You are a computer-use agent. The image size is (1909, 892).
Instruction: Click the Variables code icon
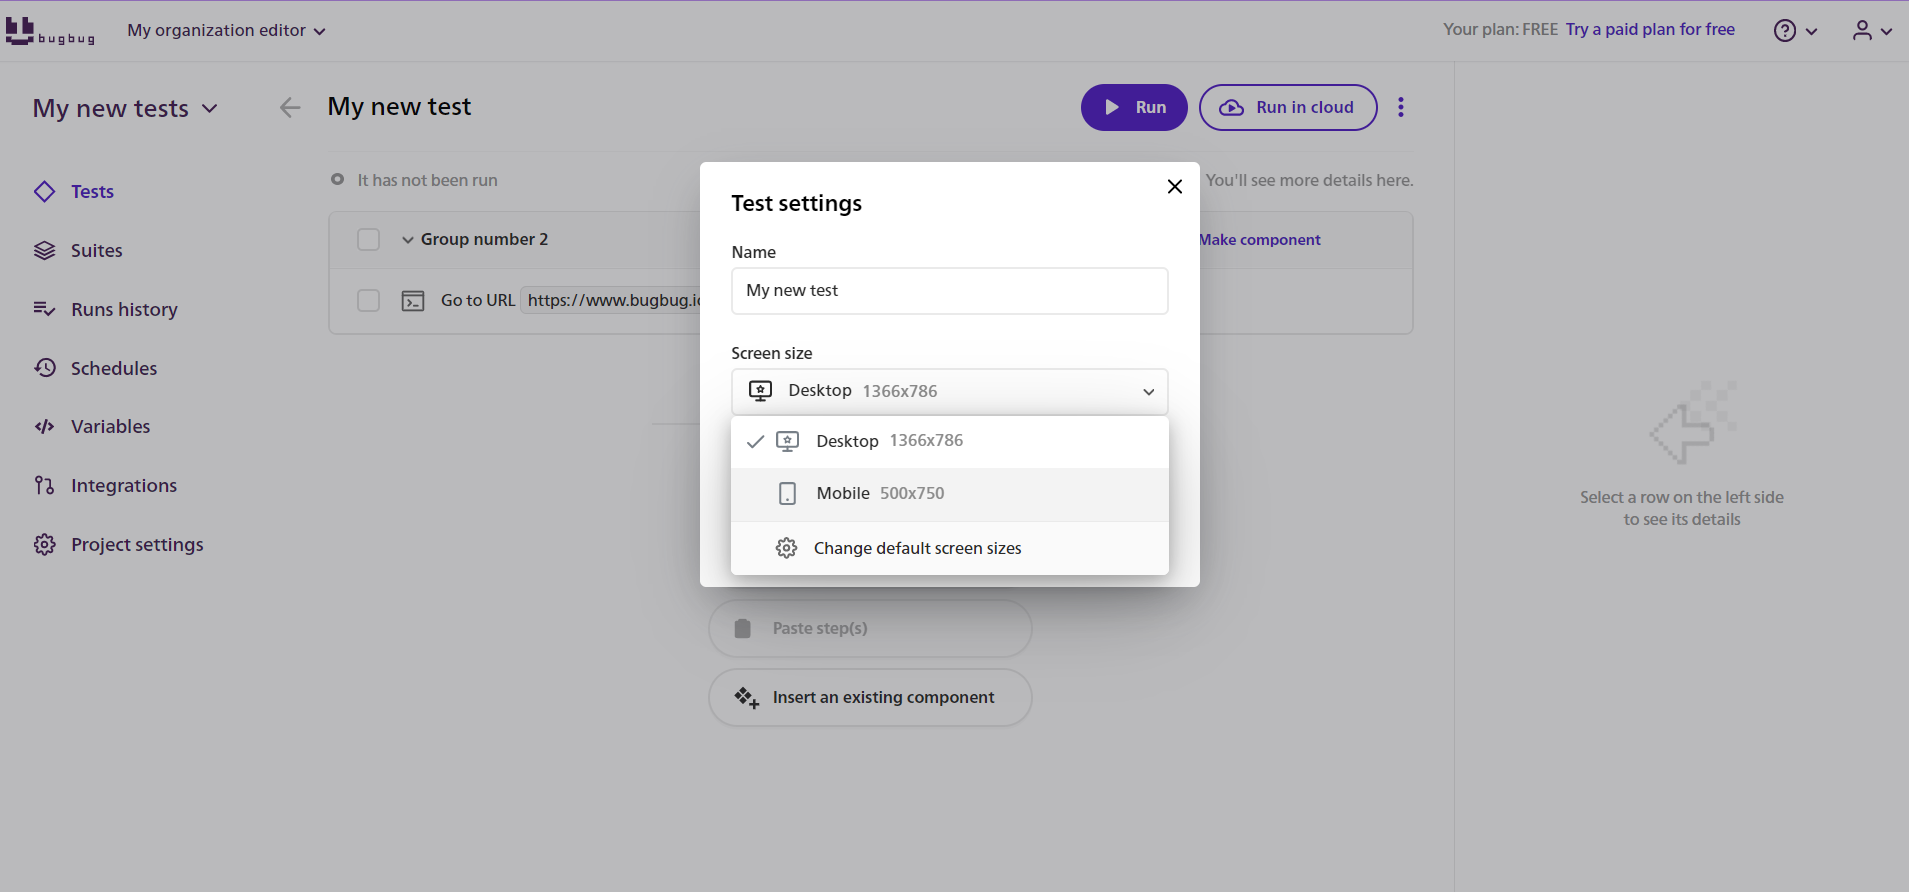coord(44,426)
